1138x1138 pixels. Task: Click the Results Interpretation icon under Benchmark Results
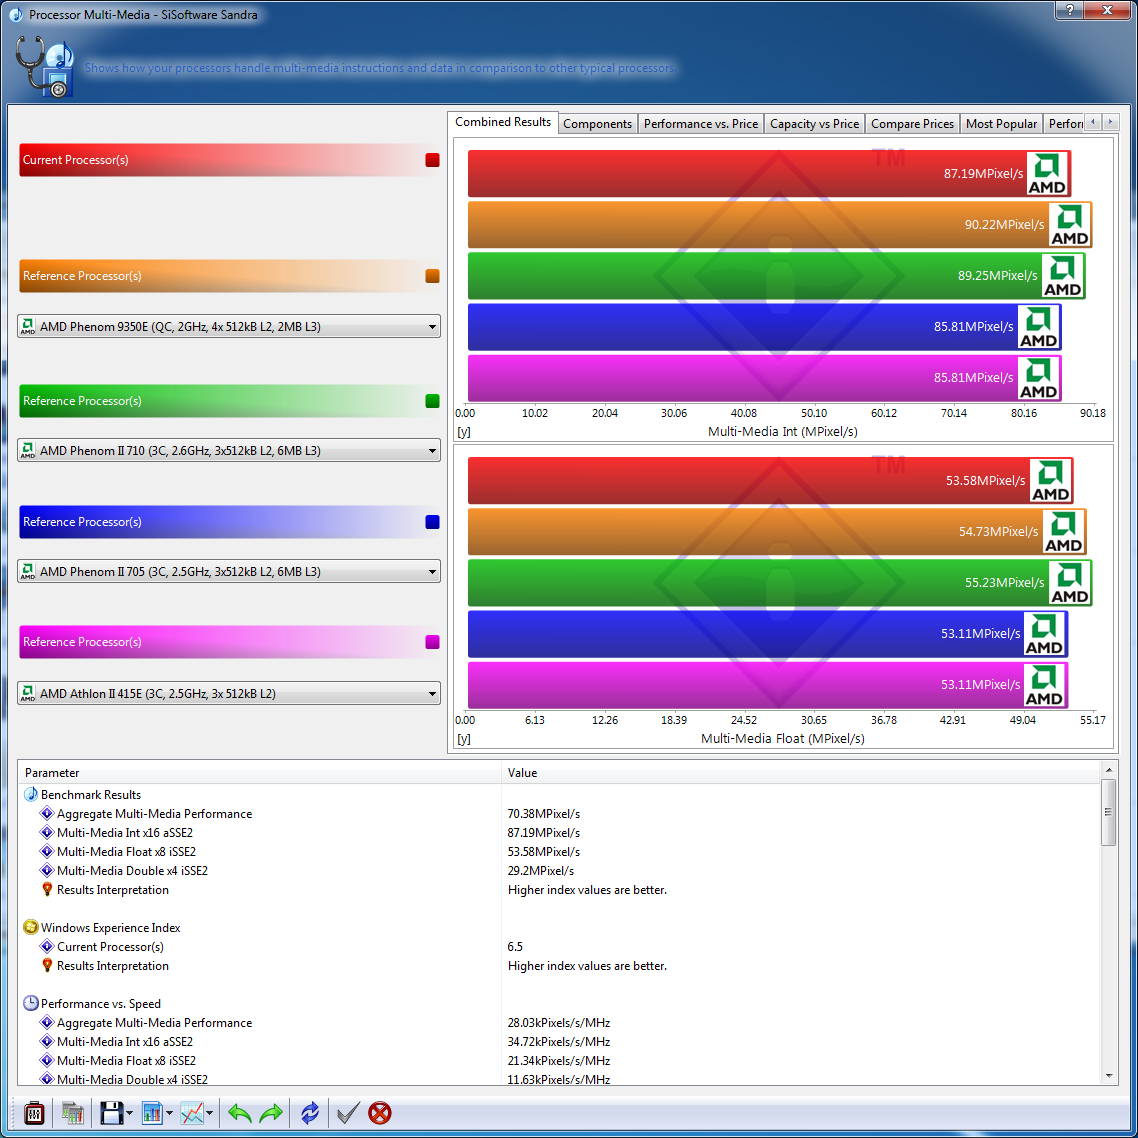point(47,890)
